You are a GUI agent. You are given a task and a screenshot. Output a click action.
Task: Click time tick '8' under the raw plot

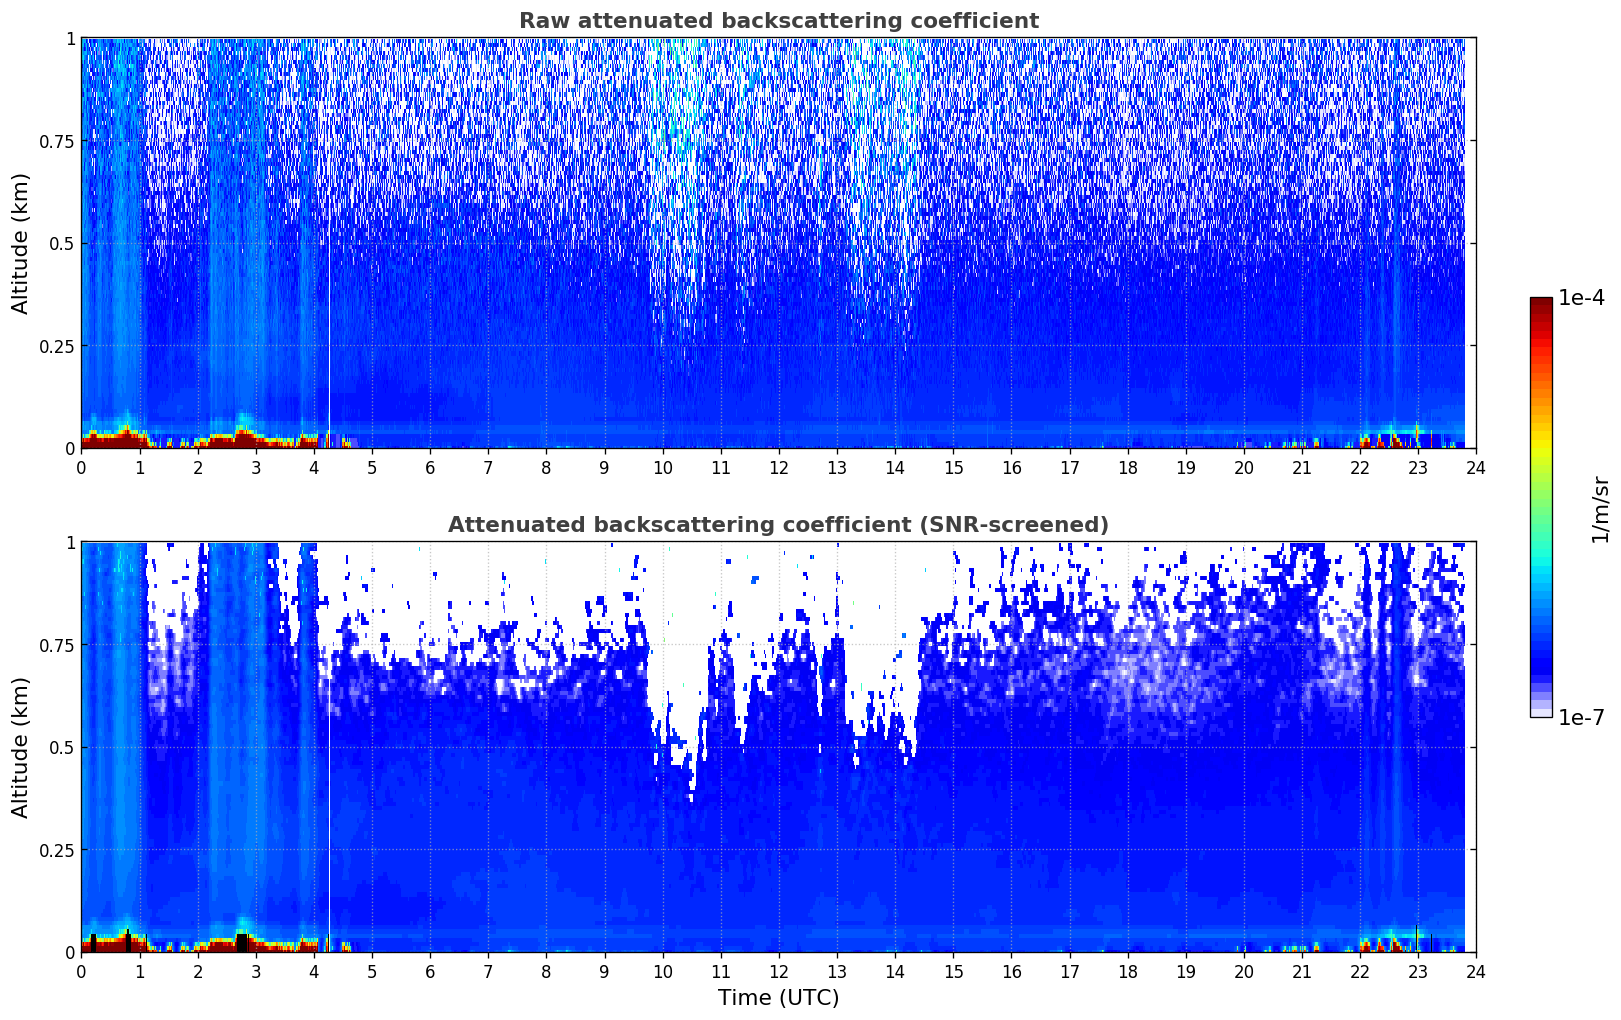click(546, 467)
